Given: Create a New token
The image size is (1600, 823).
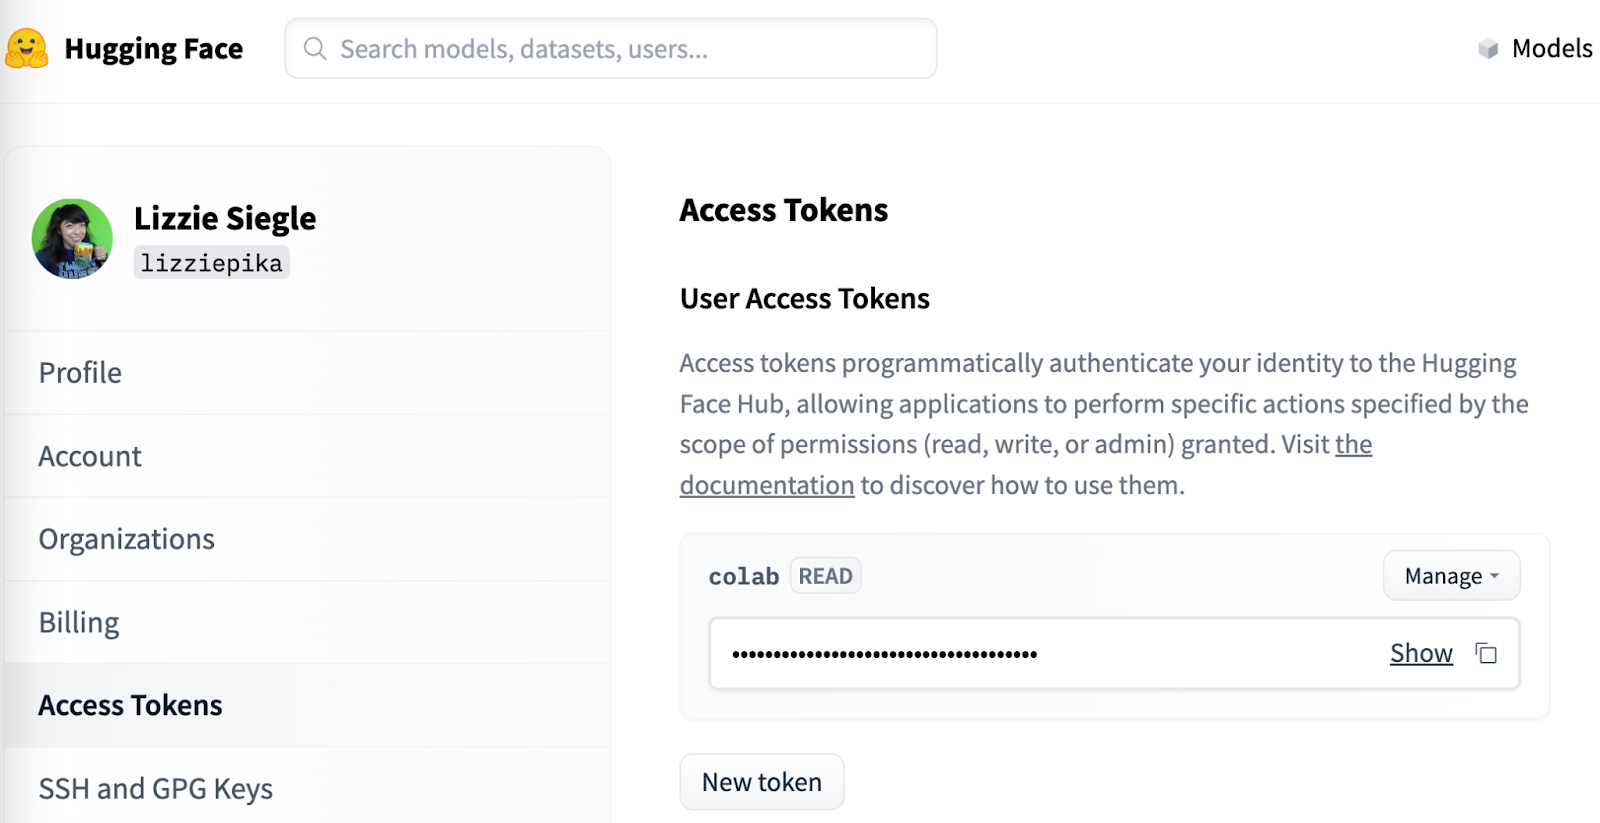Looking at the screenshot, I should point(762,782).
